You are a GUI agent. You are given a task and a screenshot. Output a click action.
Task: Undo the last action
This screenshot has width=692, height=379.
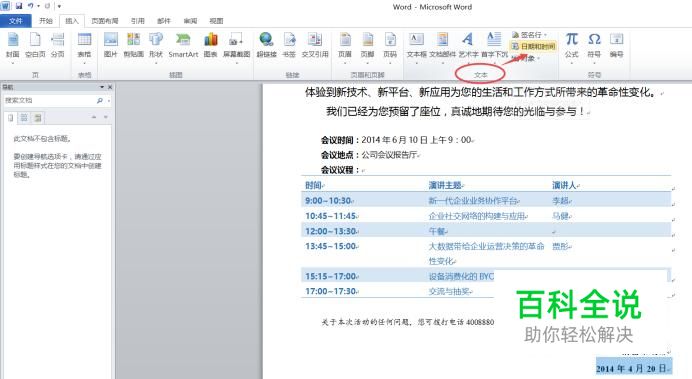[x=30, y=6]
